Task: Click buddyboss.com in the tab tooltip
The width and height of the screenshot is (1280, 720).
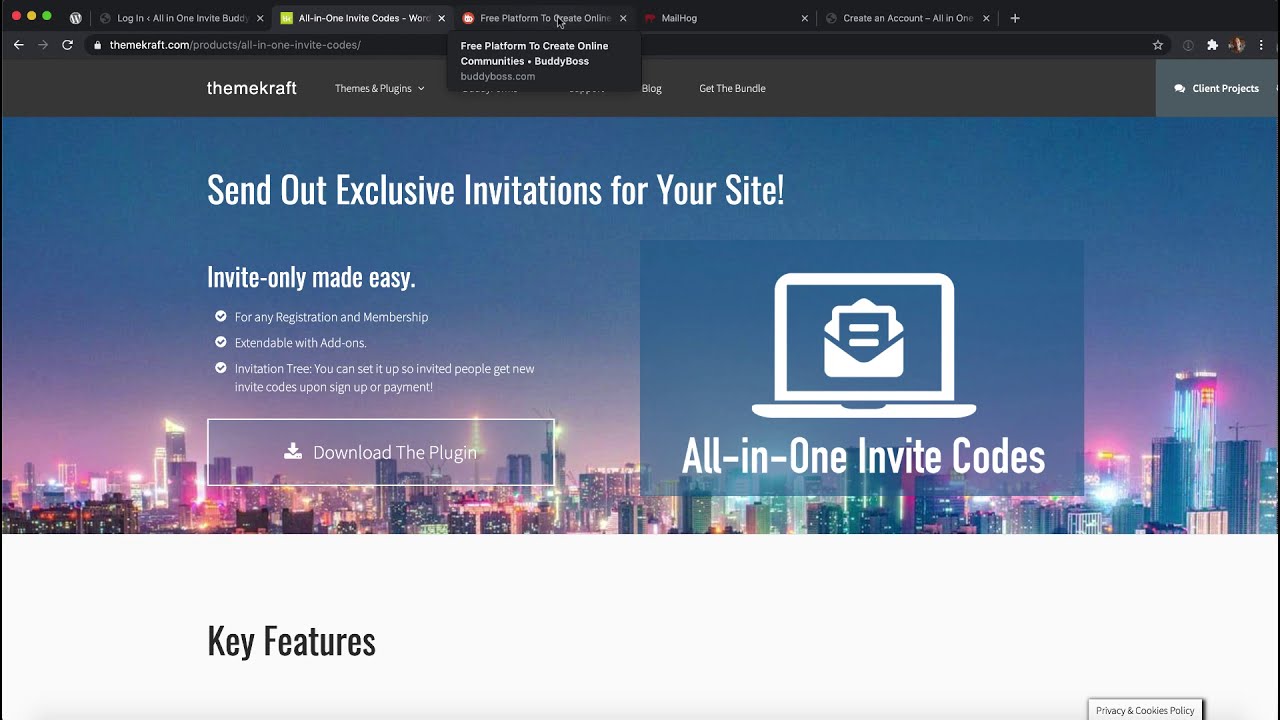Action: 498,76
